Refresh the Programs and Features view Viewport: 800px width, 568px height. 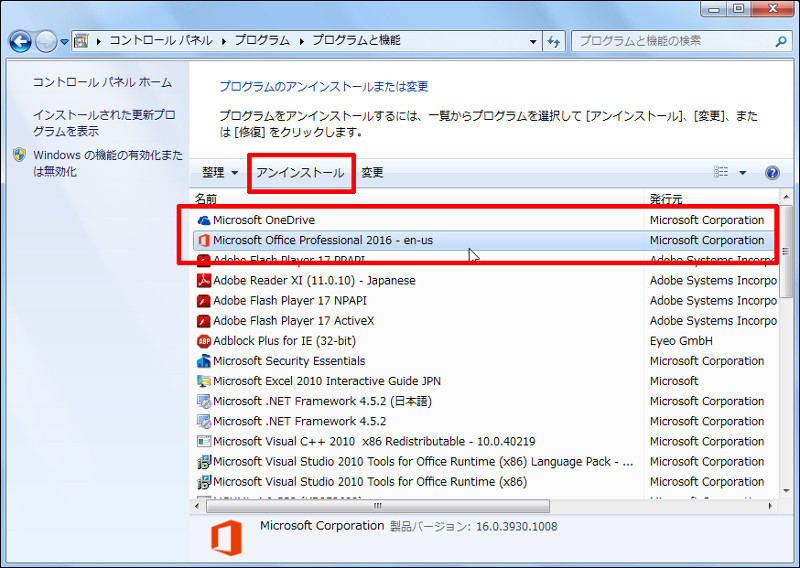pos(554,41)
